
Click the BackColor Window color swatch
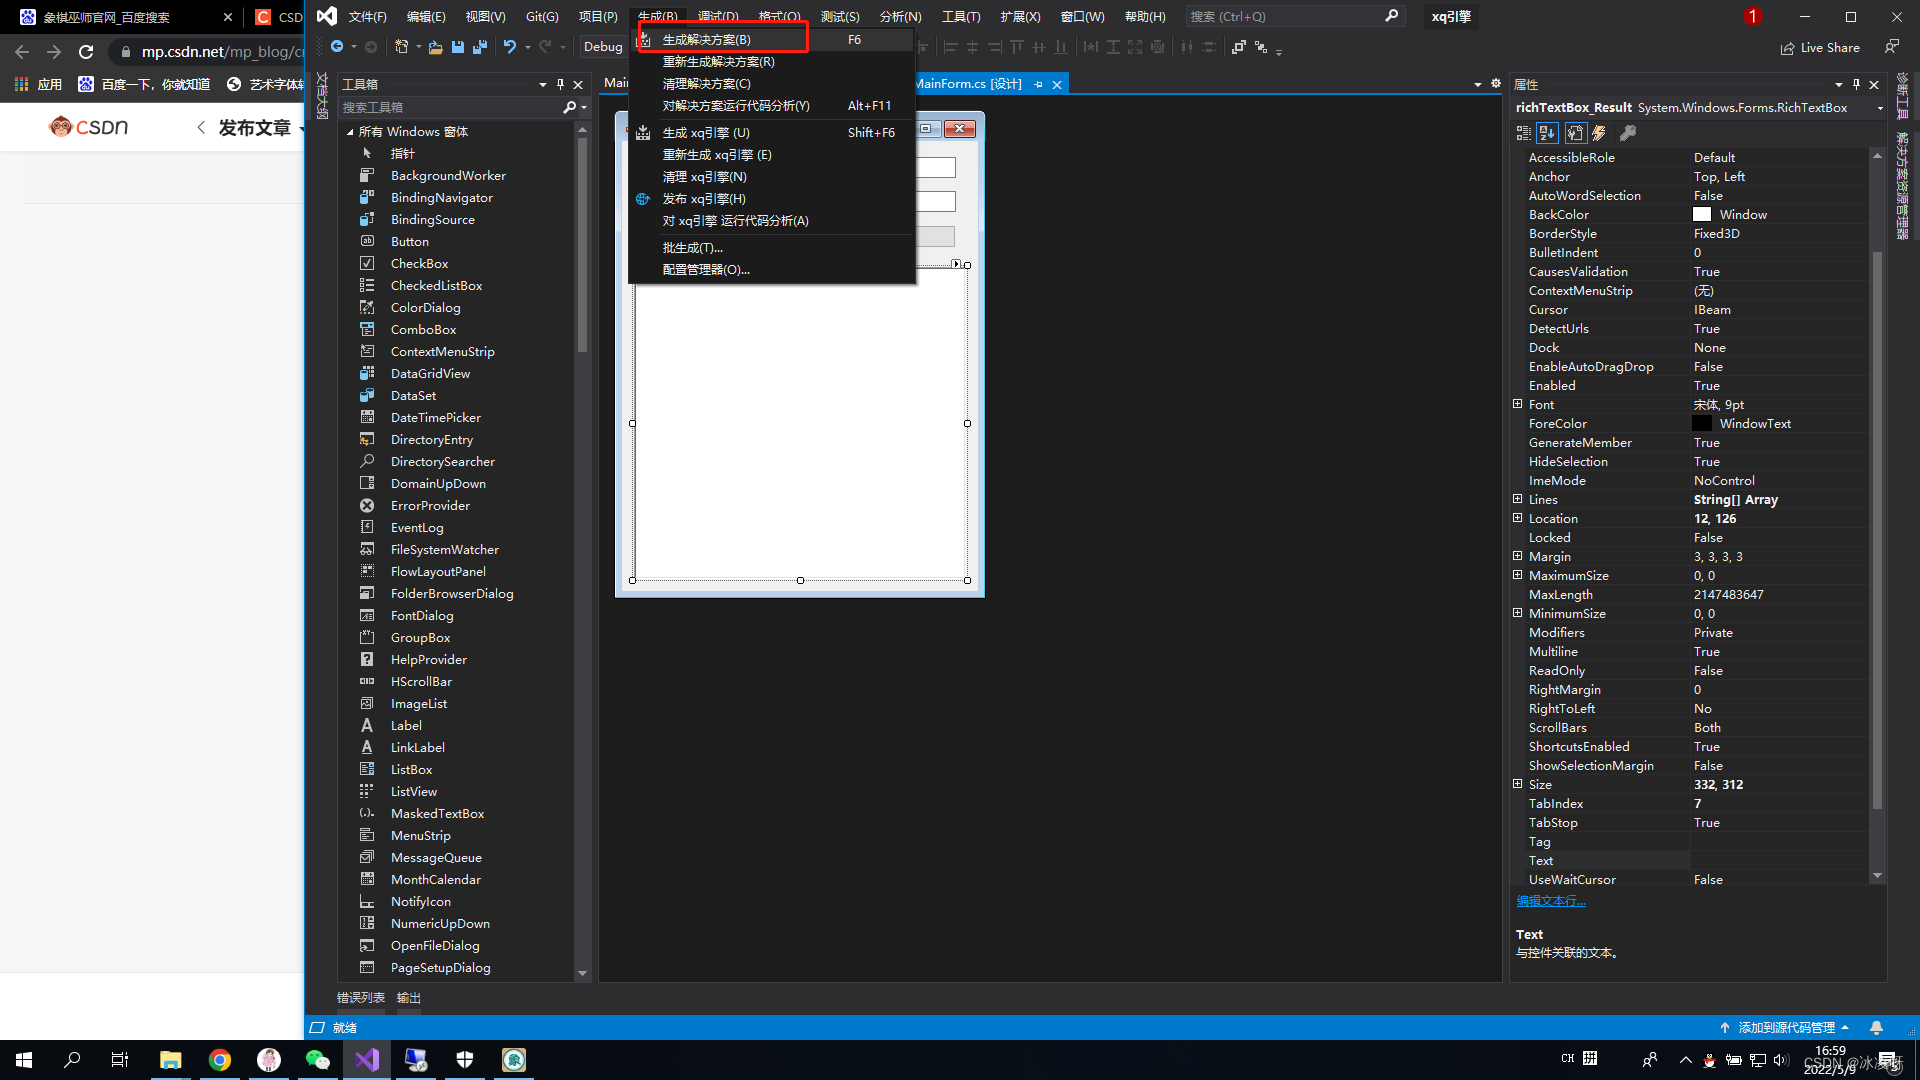[x=1701, y=215]
